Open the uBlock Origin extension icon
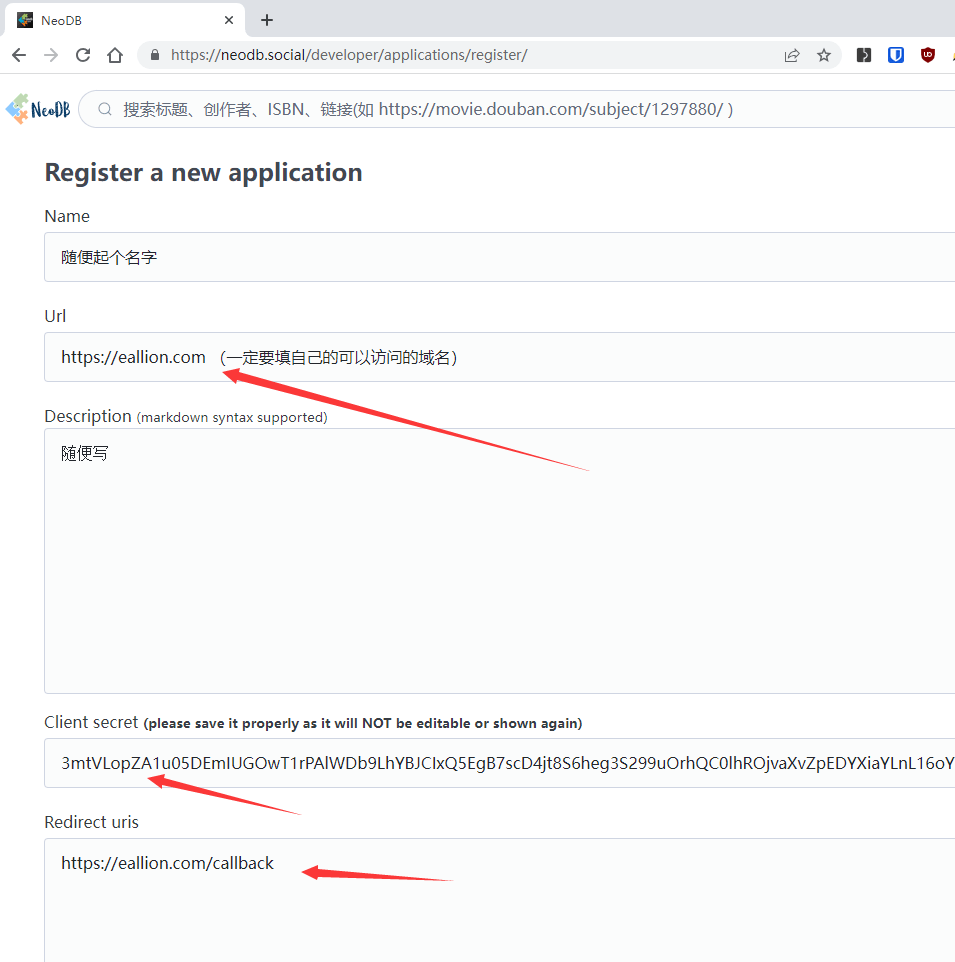Image resolution: width=955 pixels, height=962 pixels. (927, 55)
